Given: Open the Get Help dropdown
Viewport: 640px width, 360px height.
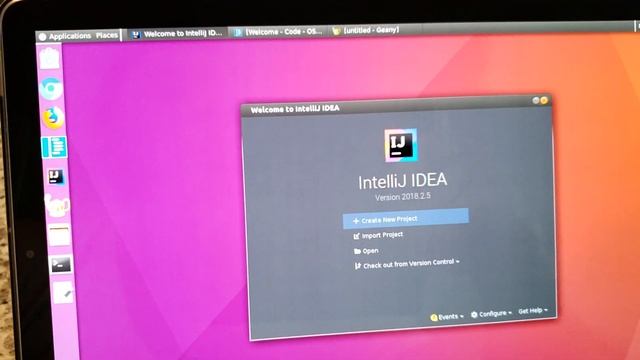Looking at the screenshot, I should tap(533, 311).
